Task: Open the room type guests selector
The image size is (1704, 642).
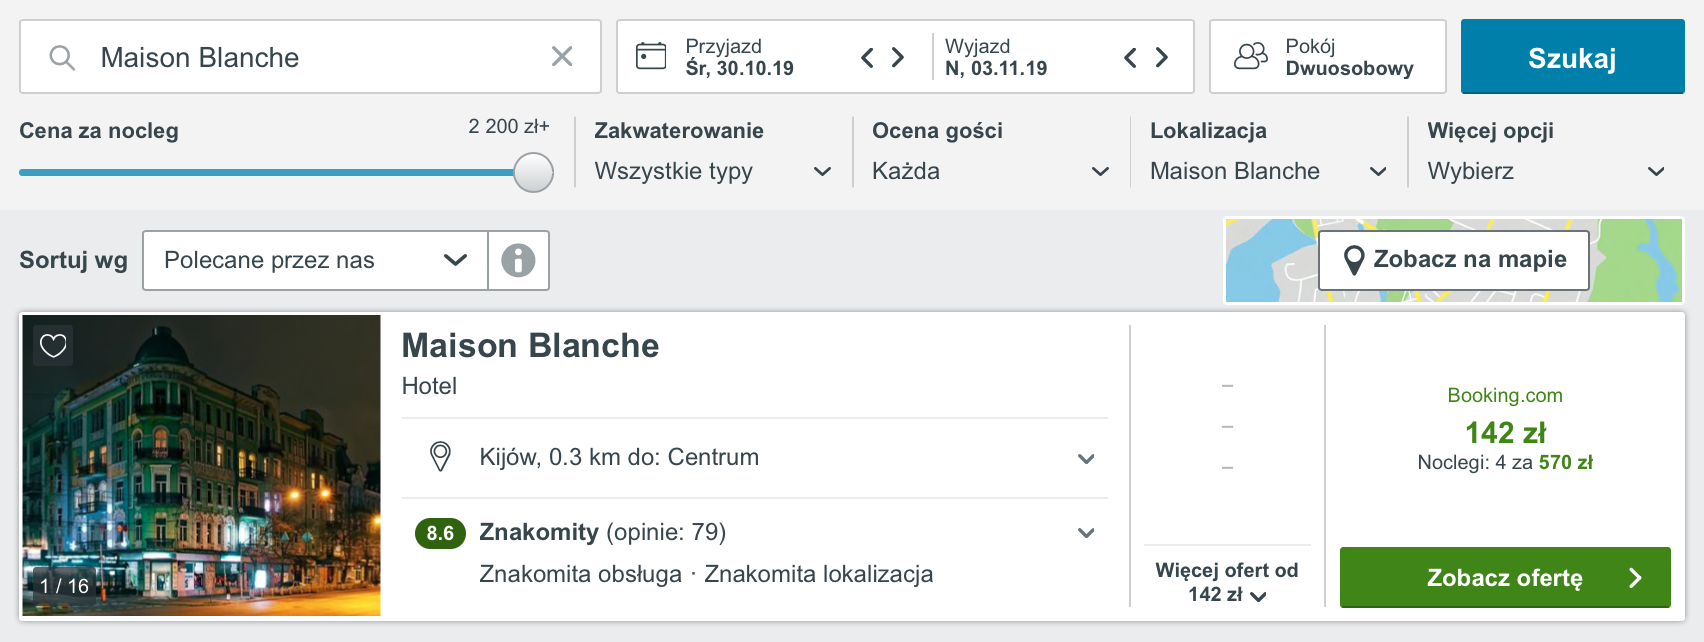Action: [1328, 57]
